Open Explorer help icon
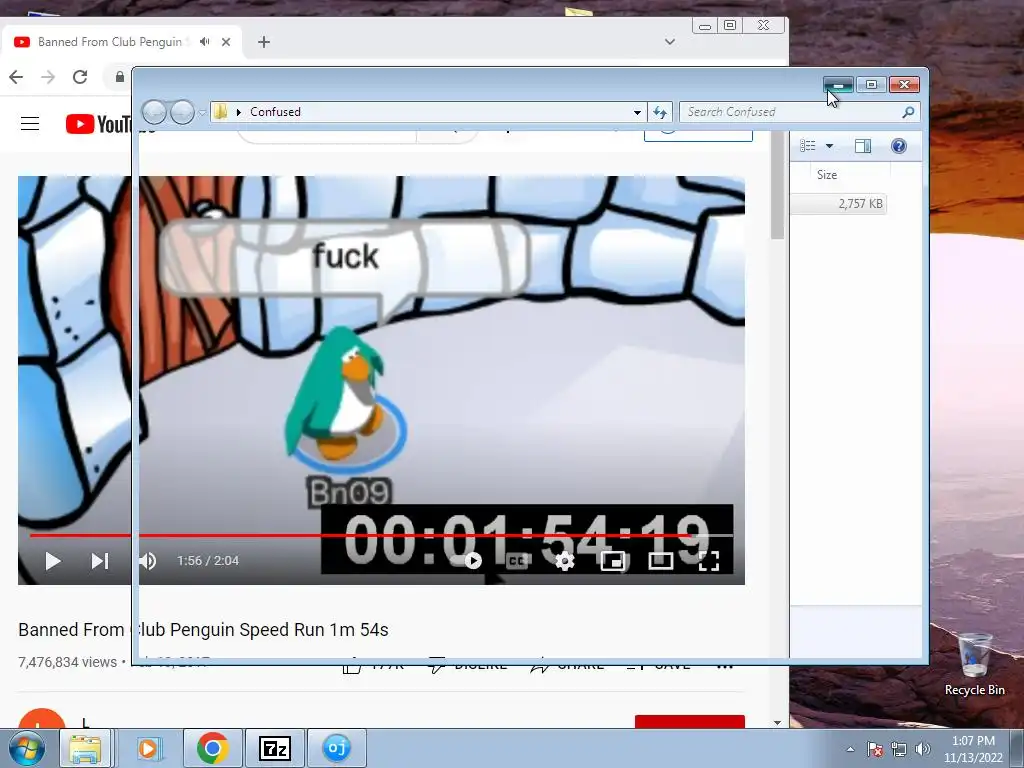The width and height of the screenshot is (1024, 768). pyautogui.click(x=899, y=146)
